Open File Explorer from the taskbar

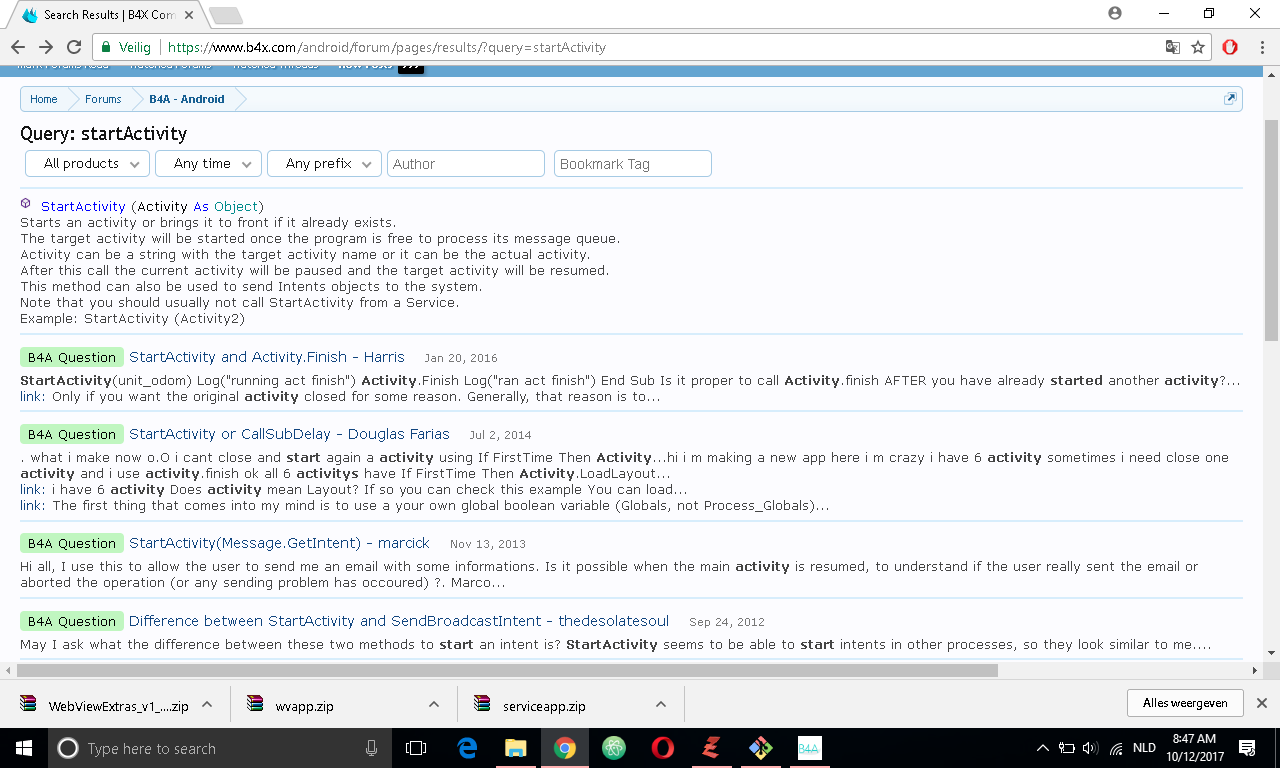coord(516,748)
